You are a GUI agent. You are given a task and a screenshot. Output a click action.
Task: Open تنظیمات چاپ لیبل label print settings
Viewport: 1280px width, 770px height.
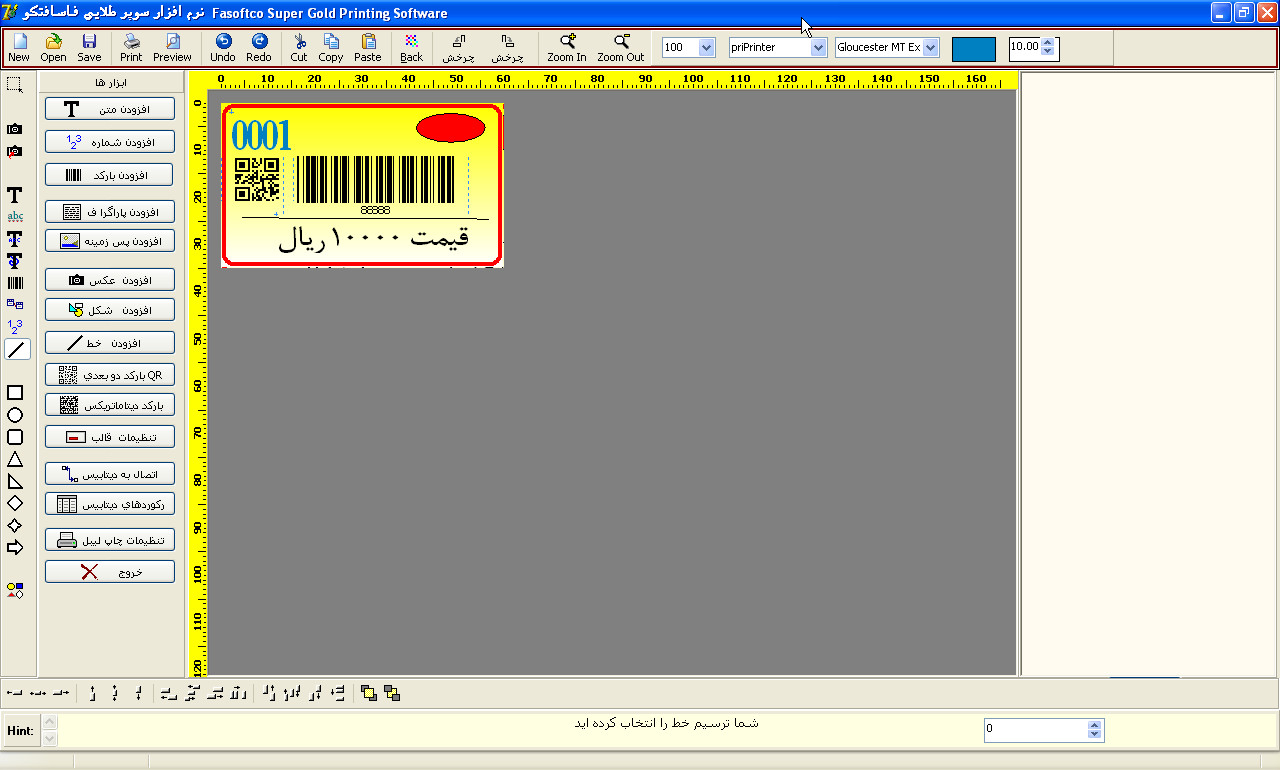tap(110, 540)
